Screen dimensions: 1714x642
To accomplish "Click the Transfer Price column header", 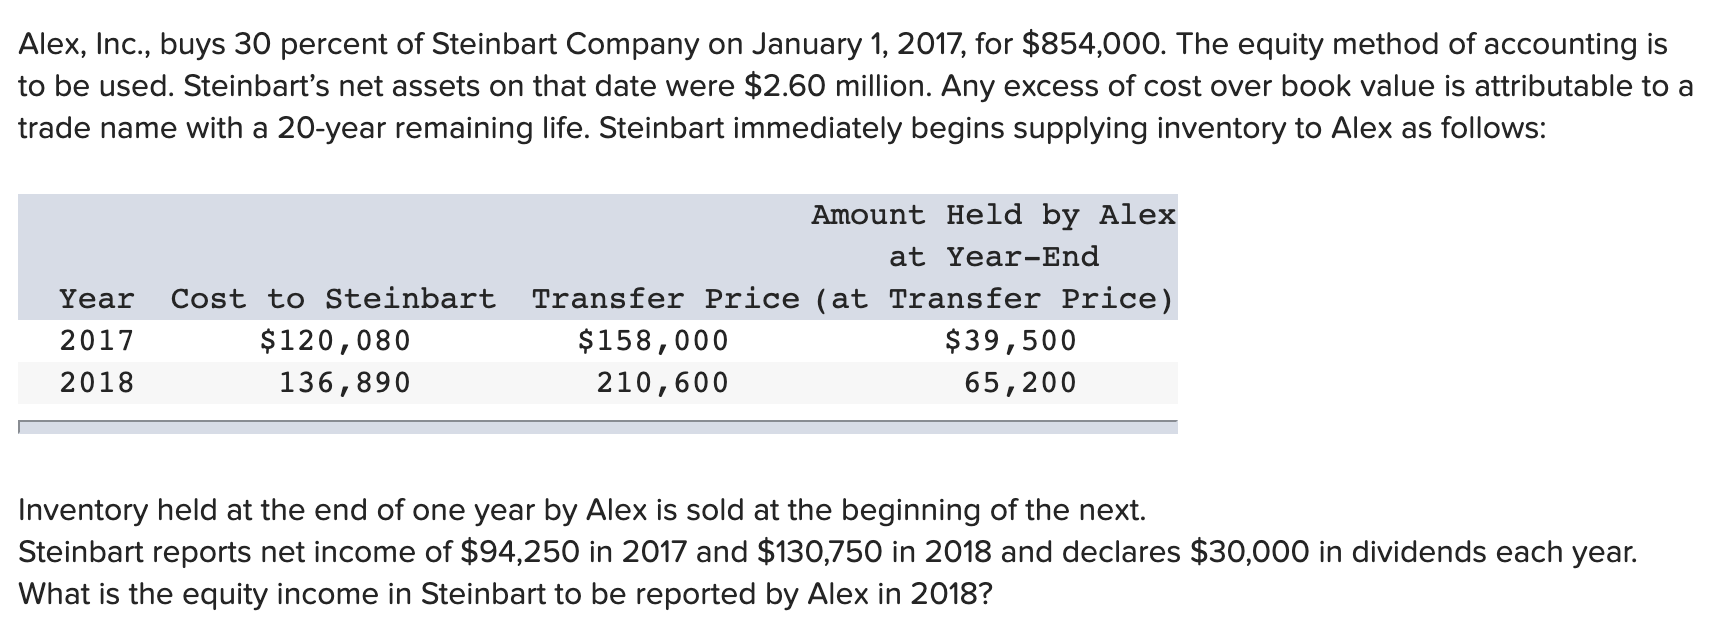I will (x=665, y=299).
